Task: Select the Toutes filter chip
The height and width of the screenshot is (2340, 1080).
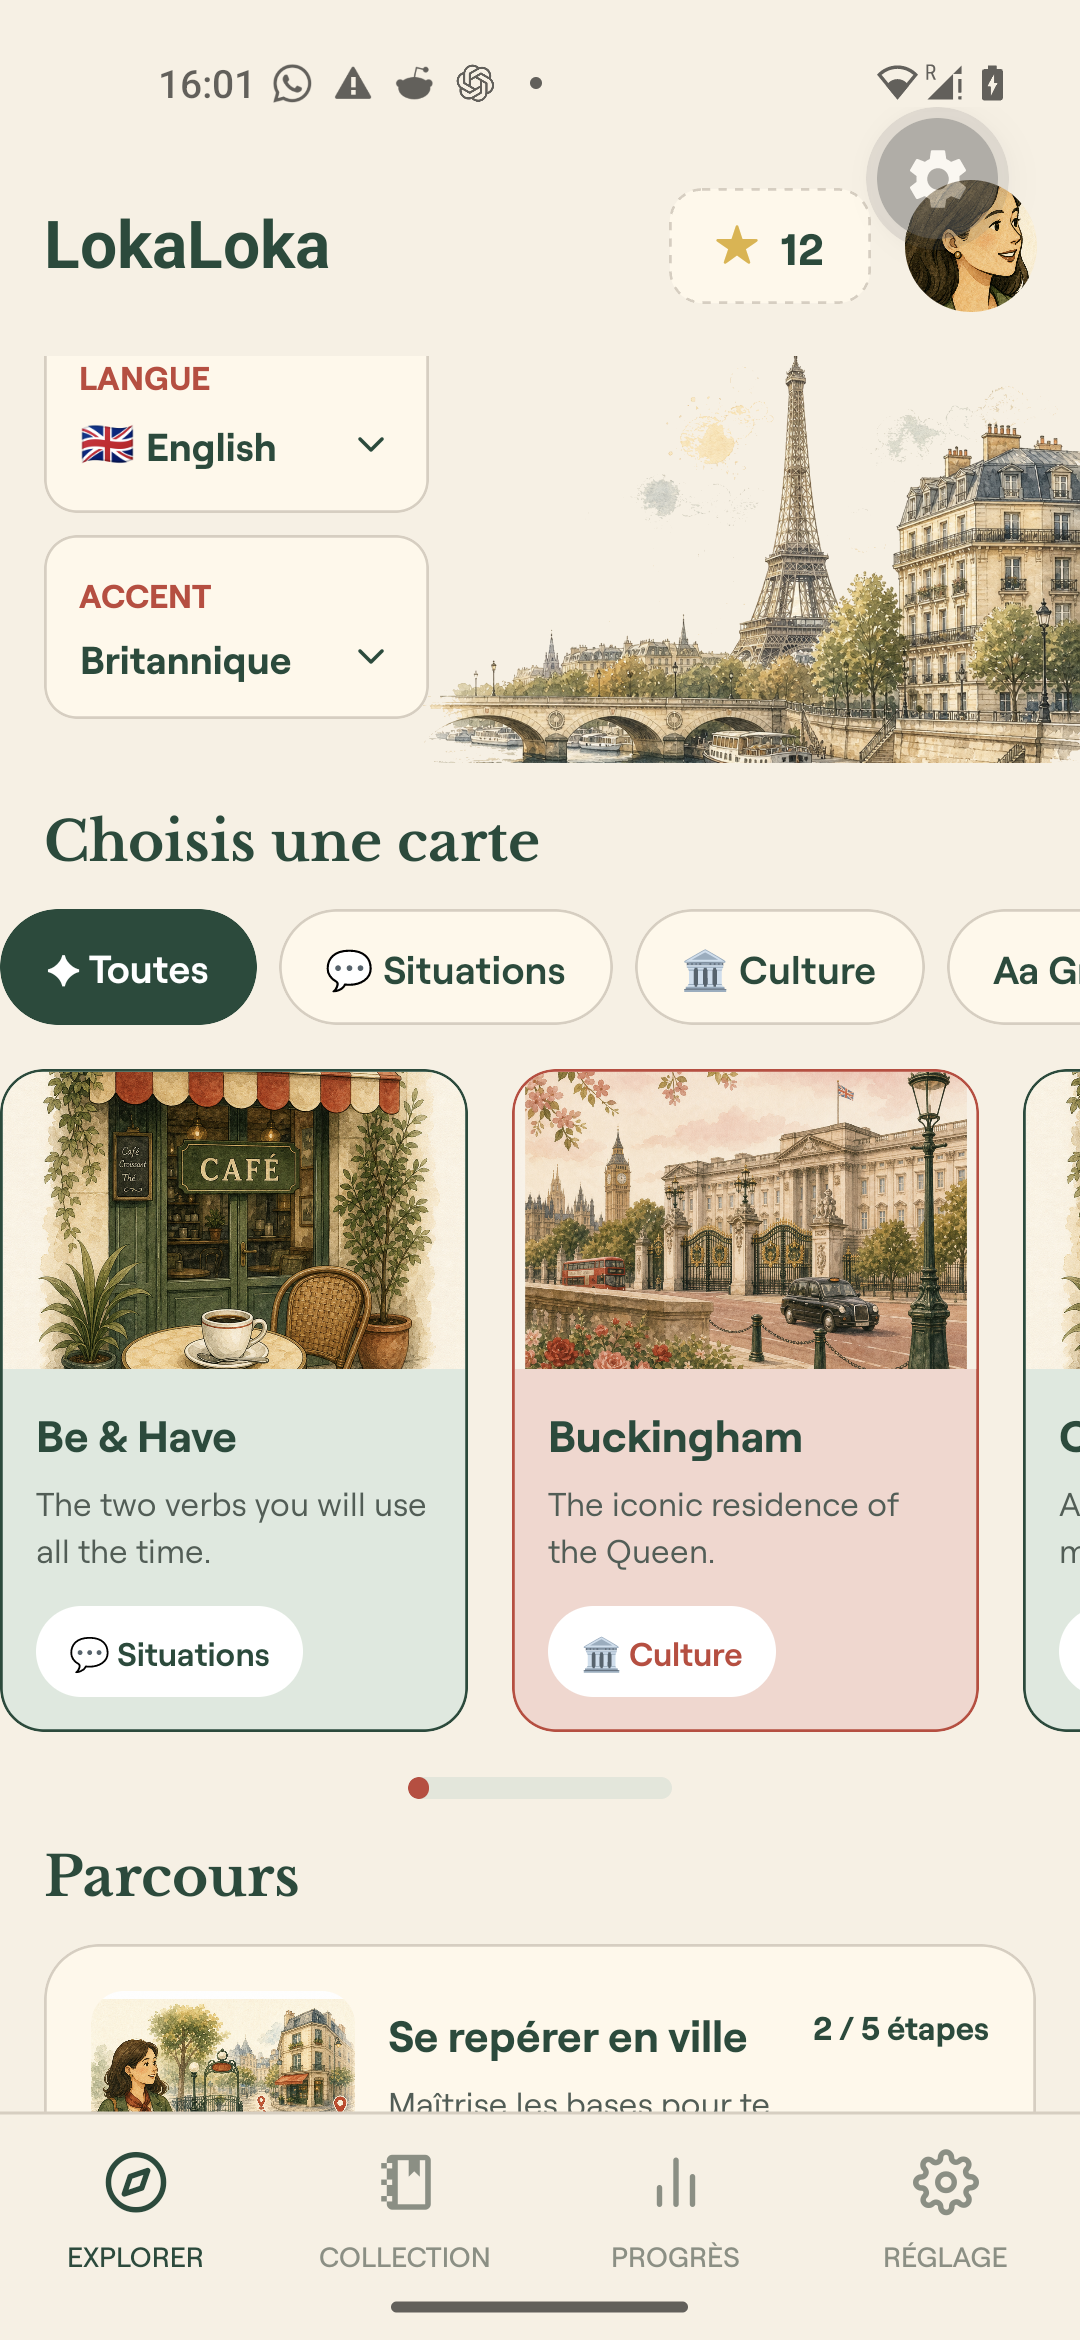Action: [128, 967]
